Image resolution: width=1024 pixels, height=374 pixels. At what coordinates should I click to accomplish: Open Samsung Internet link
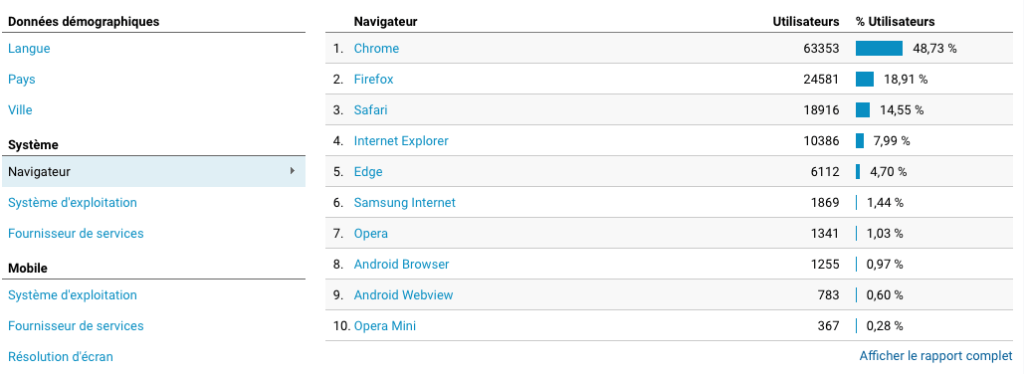click(x=405, y=202)
